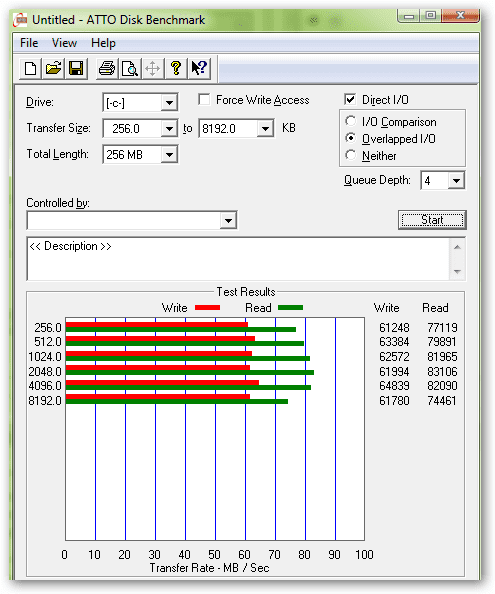Open a saved benchmark file icon
Screen dimensions: 495x594
(x=53, y=69)
